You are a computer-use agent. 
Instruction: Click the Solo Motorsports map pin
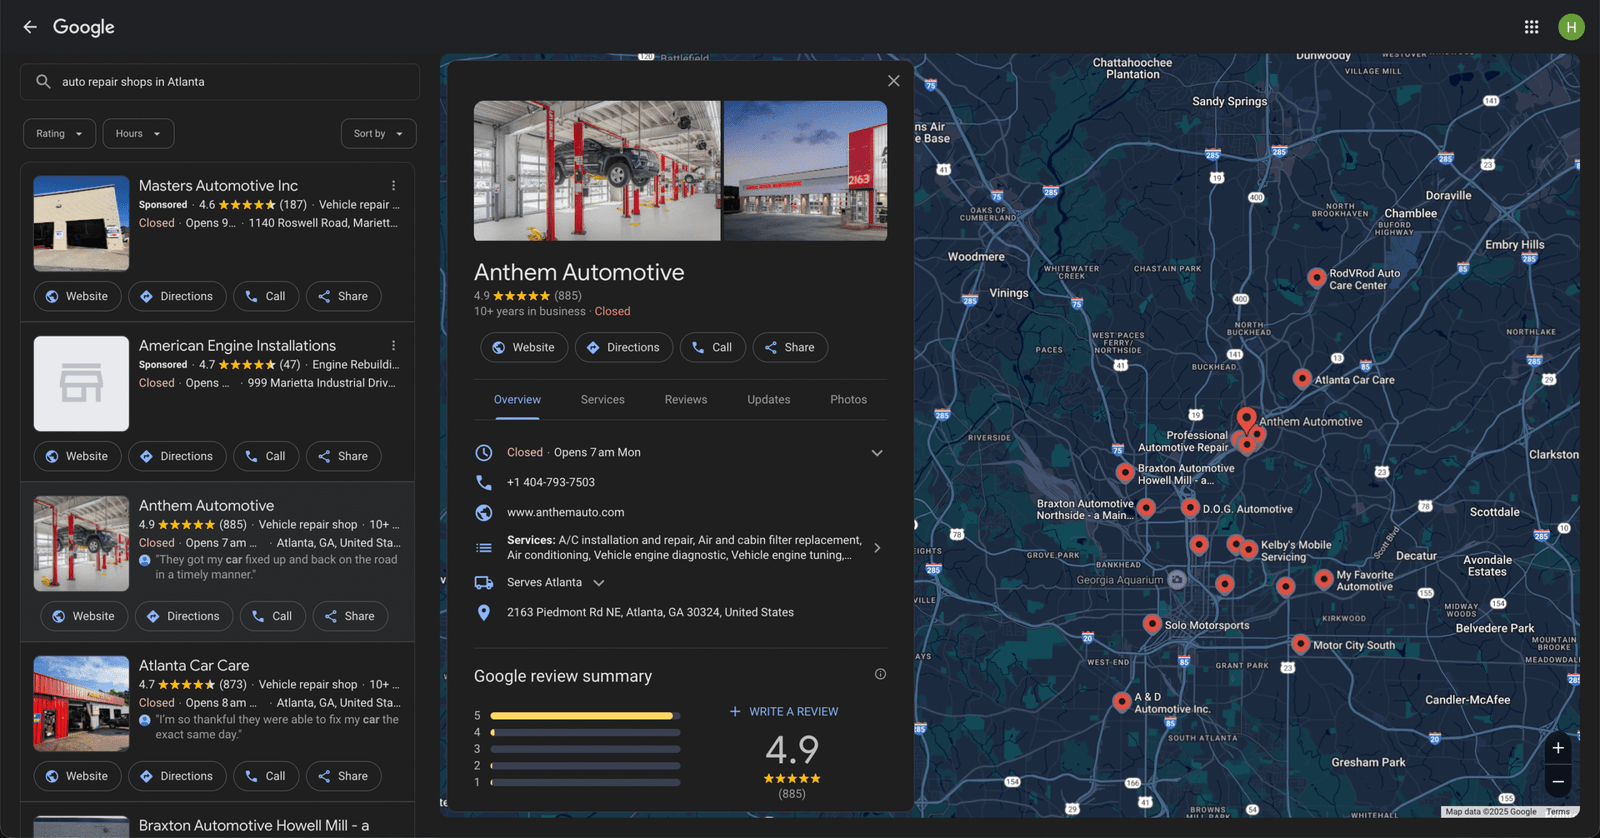click(1152, 624)
